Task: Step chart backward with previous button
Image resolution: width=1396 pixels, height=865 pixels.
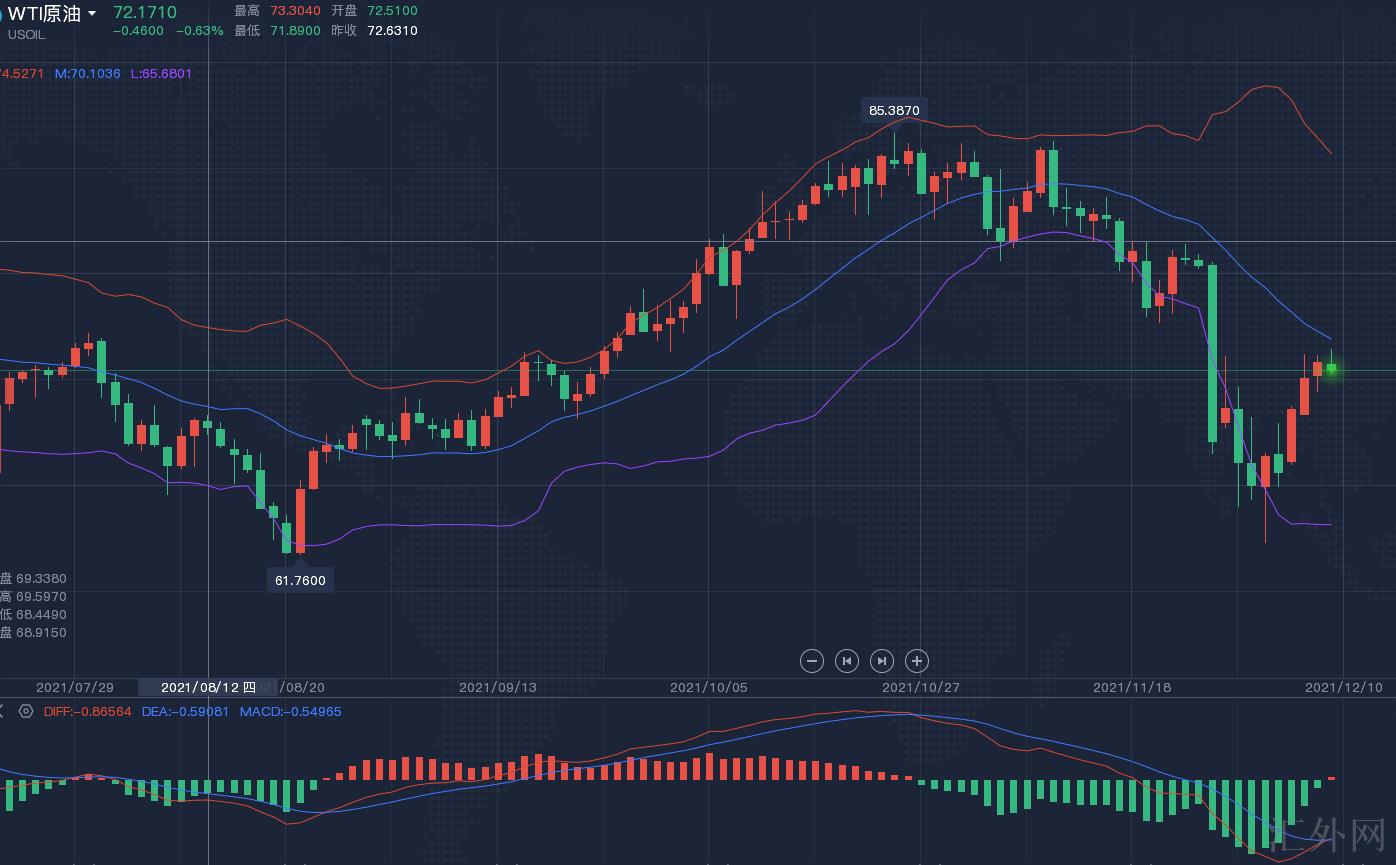Action: pos(847,661)
